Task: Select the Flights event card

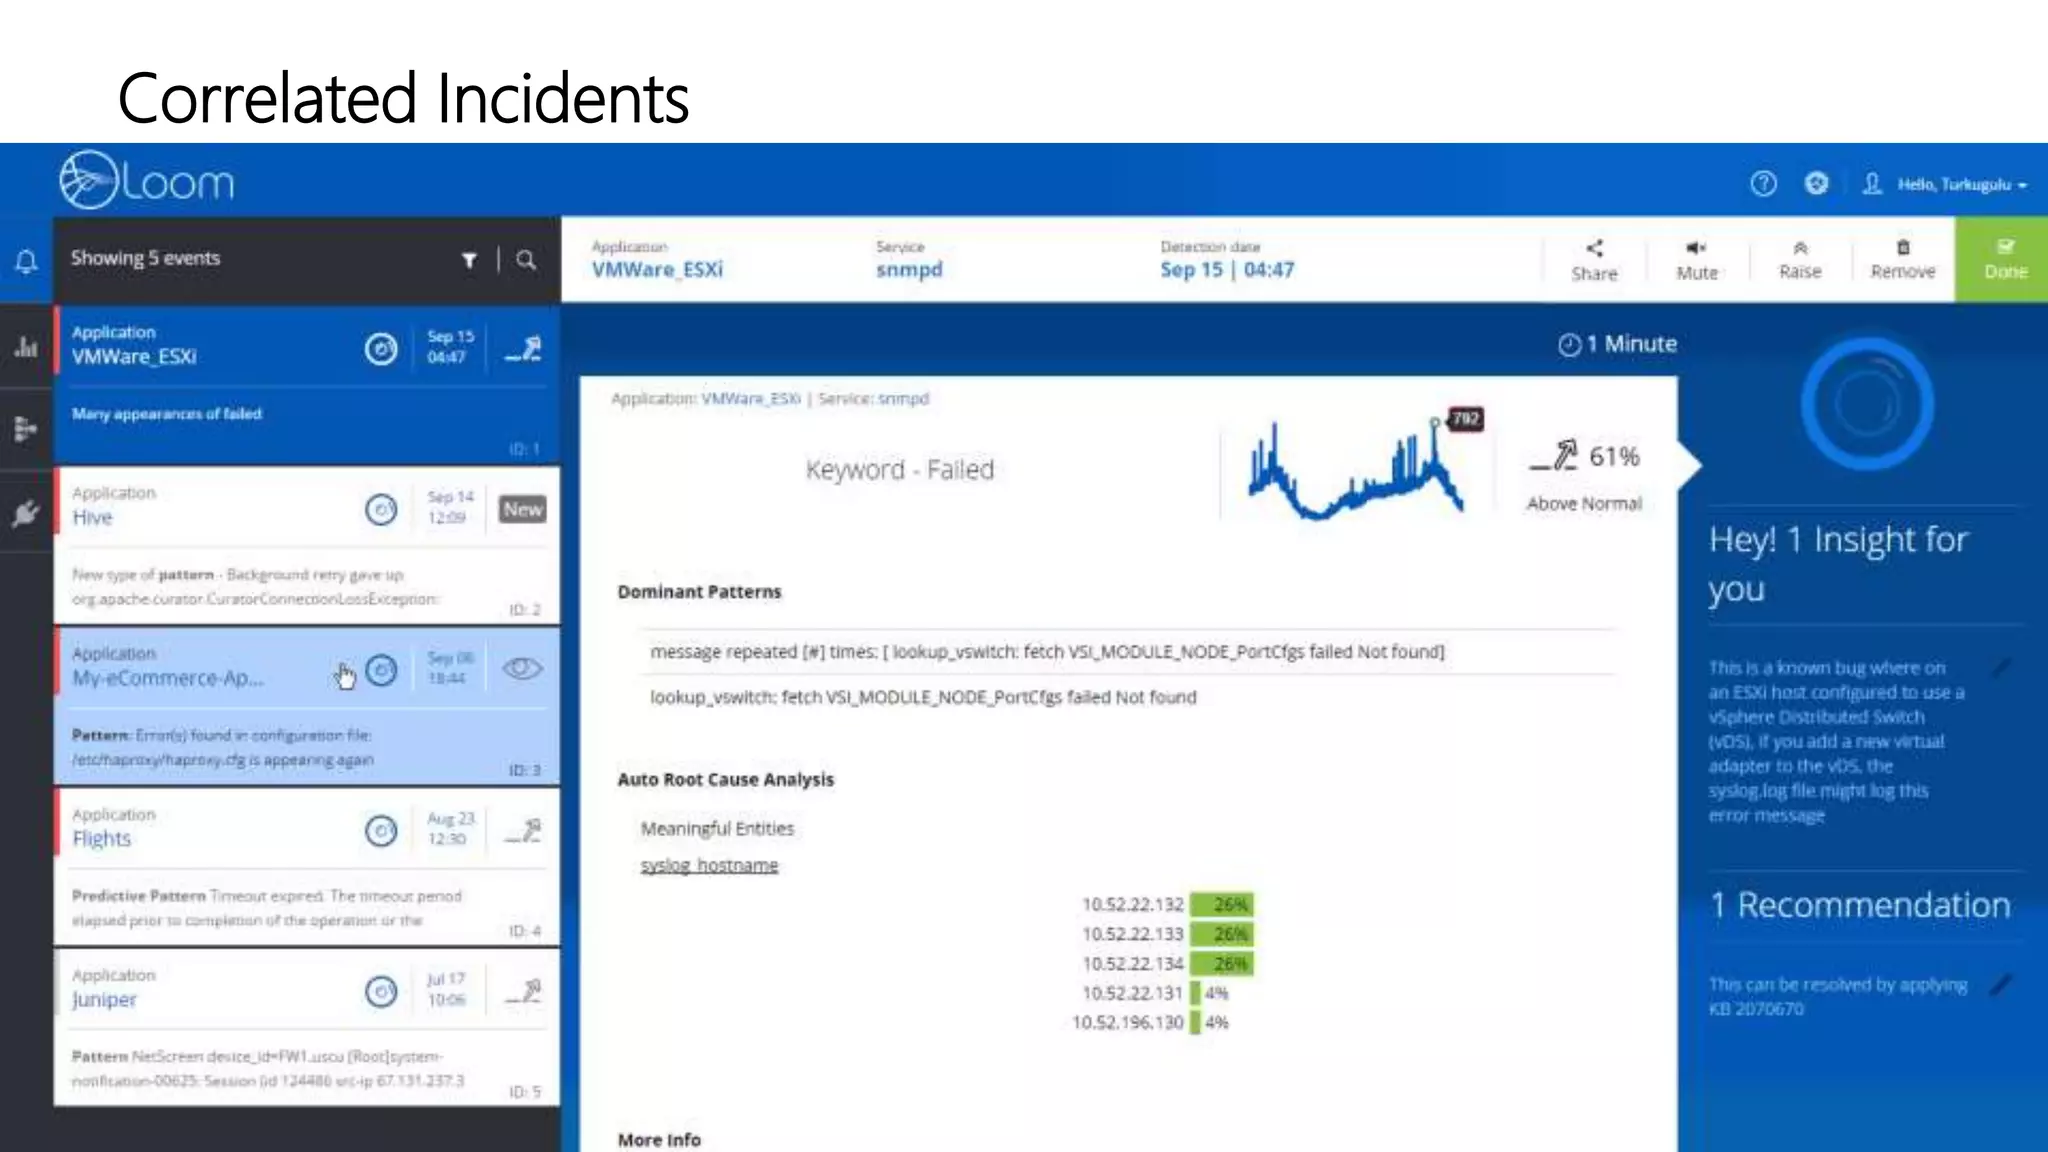Action: point(307,867)
